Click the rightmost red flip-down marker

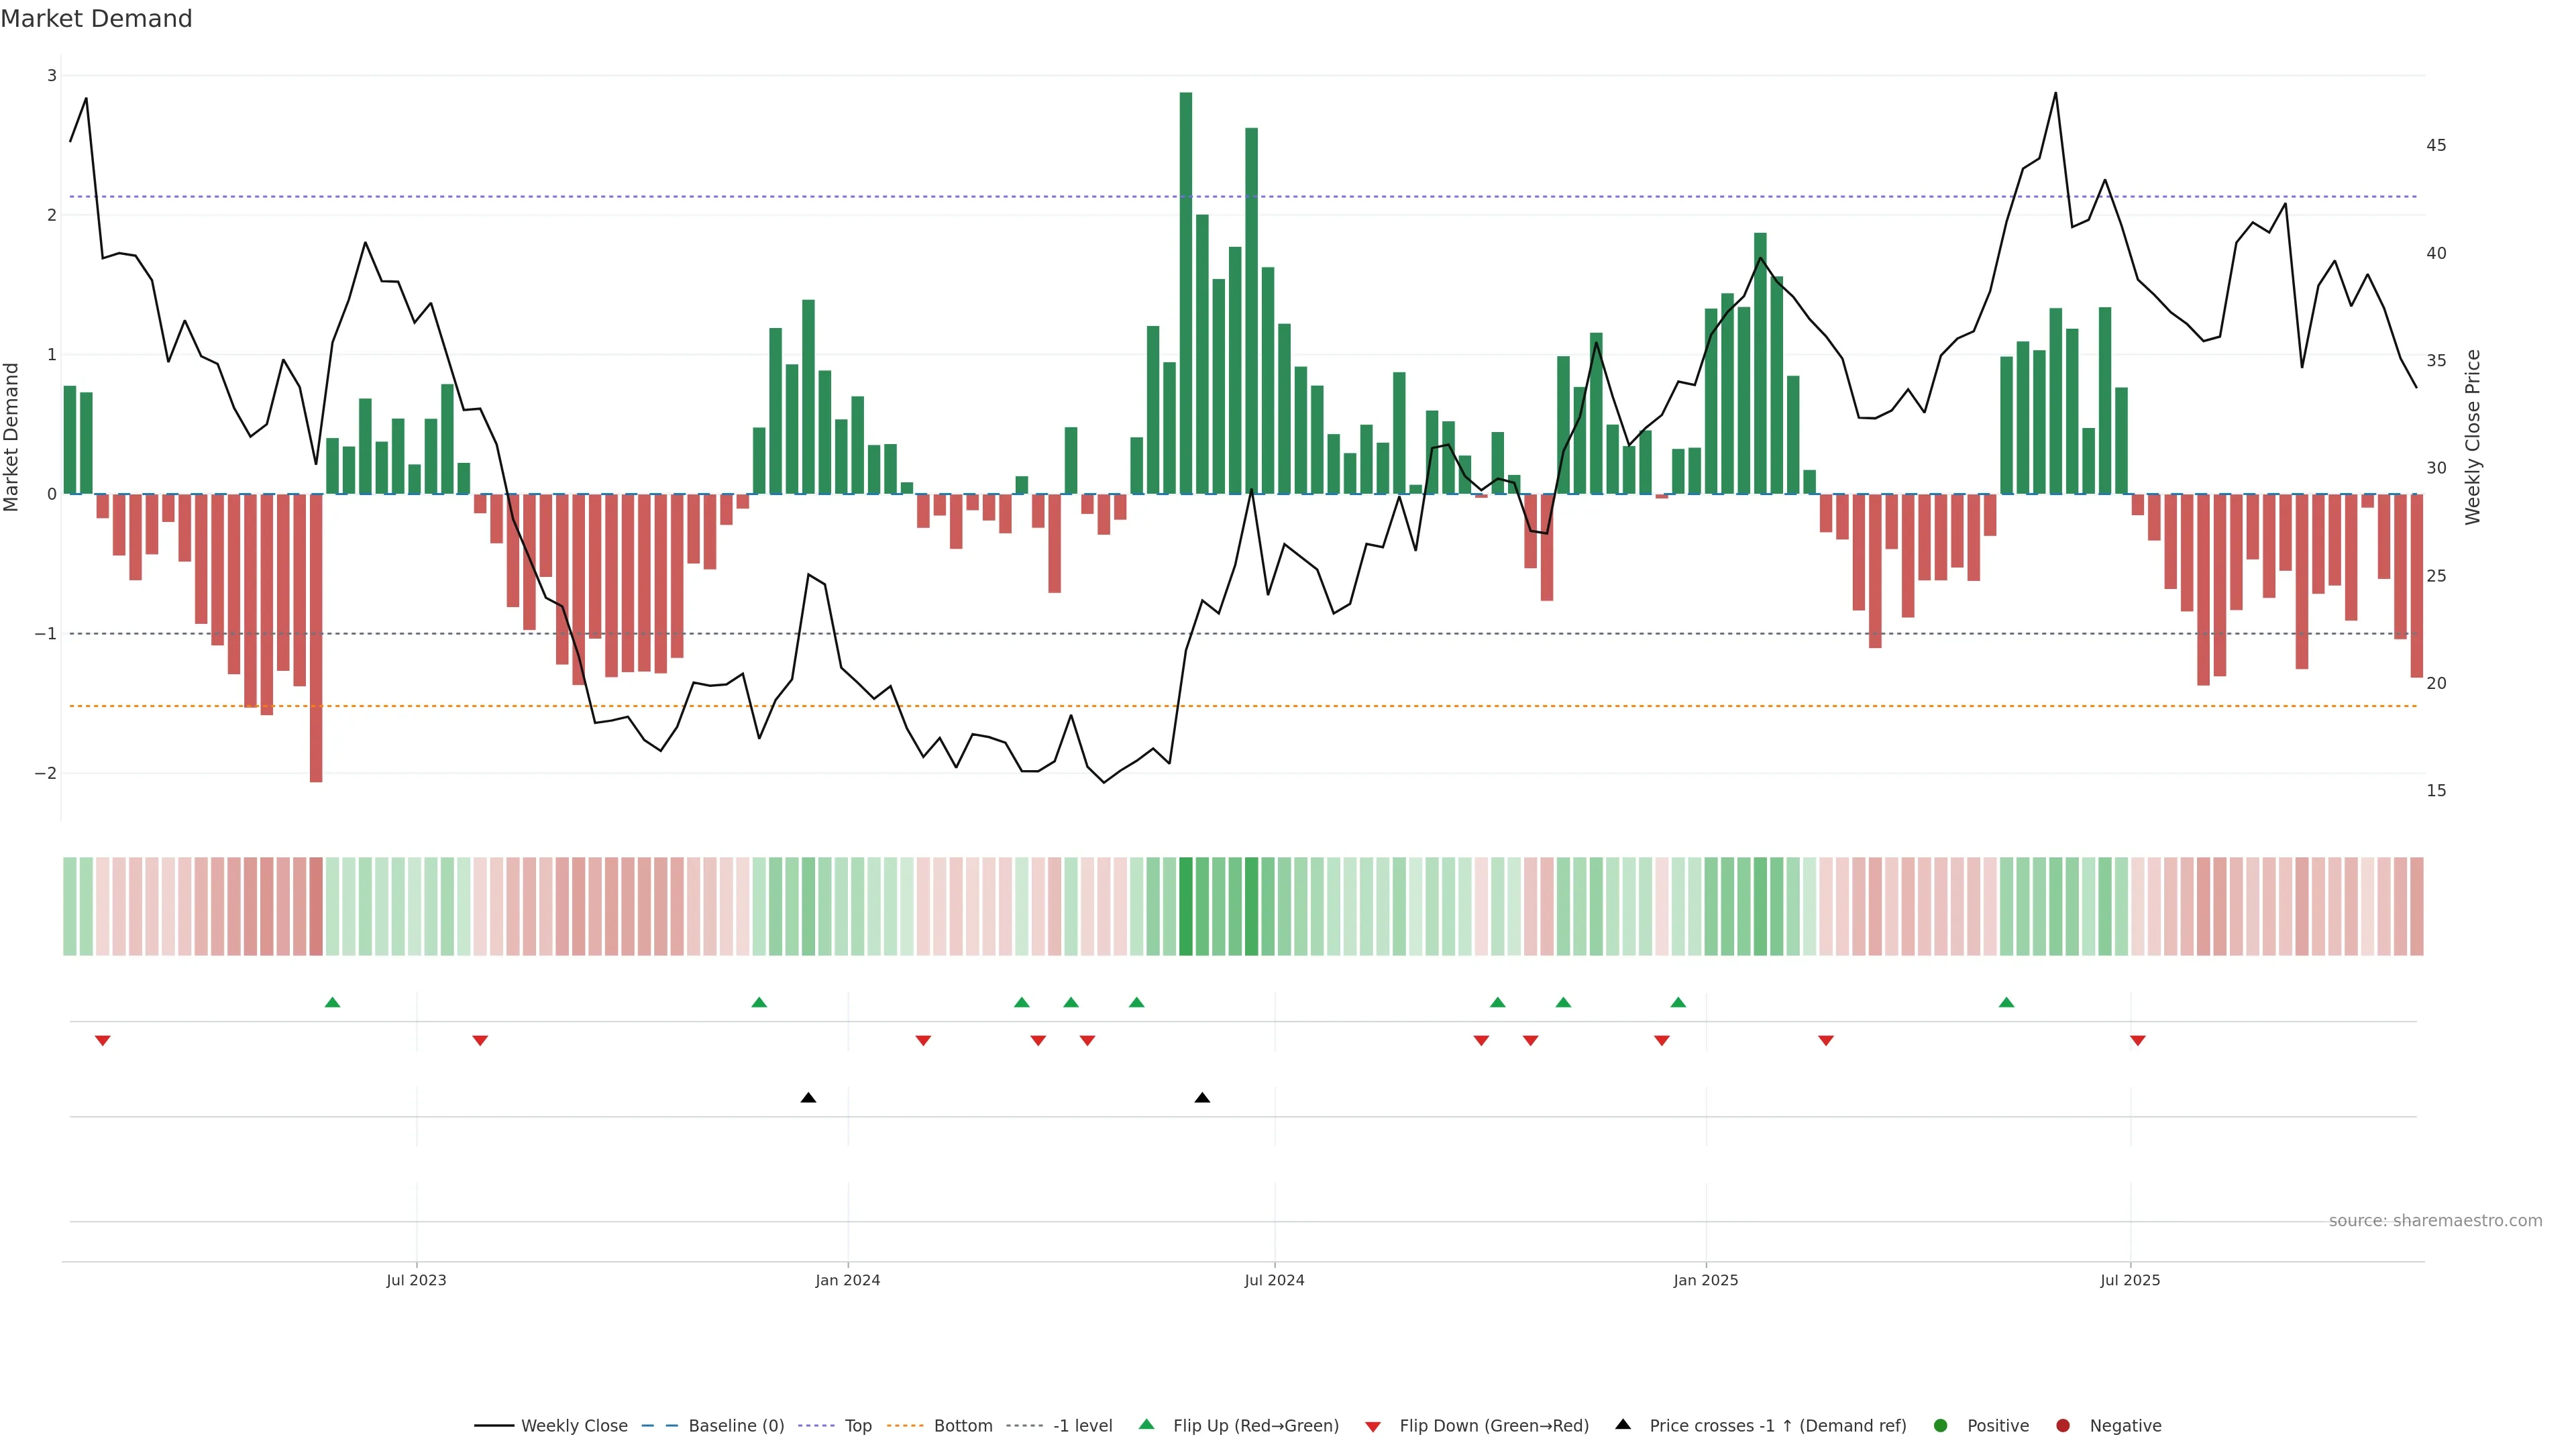pyautogui.click(x=2138, y=1041)
